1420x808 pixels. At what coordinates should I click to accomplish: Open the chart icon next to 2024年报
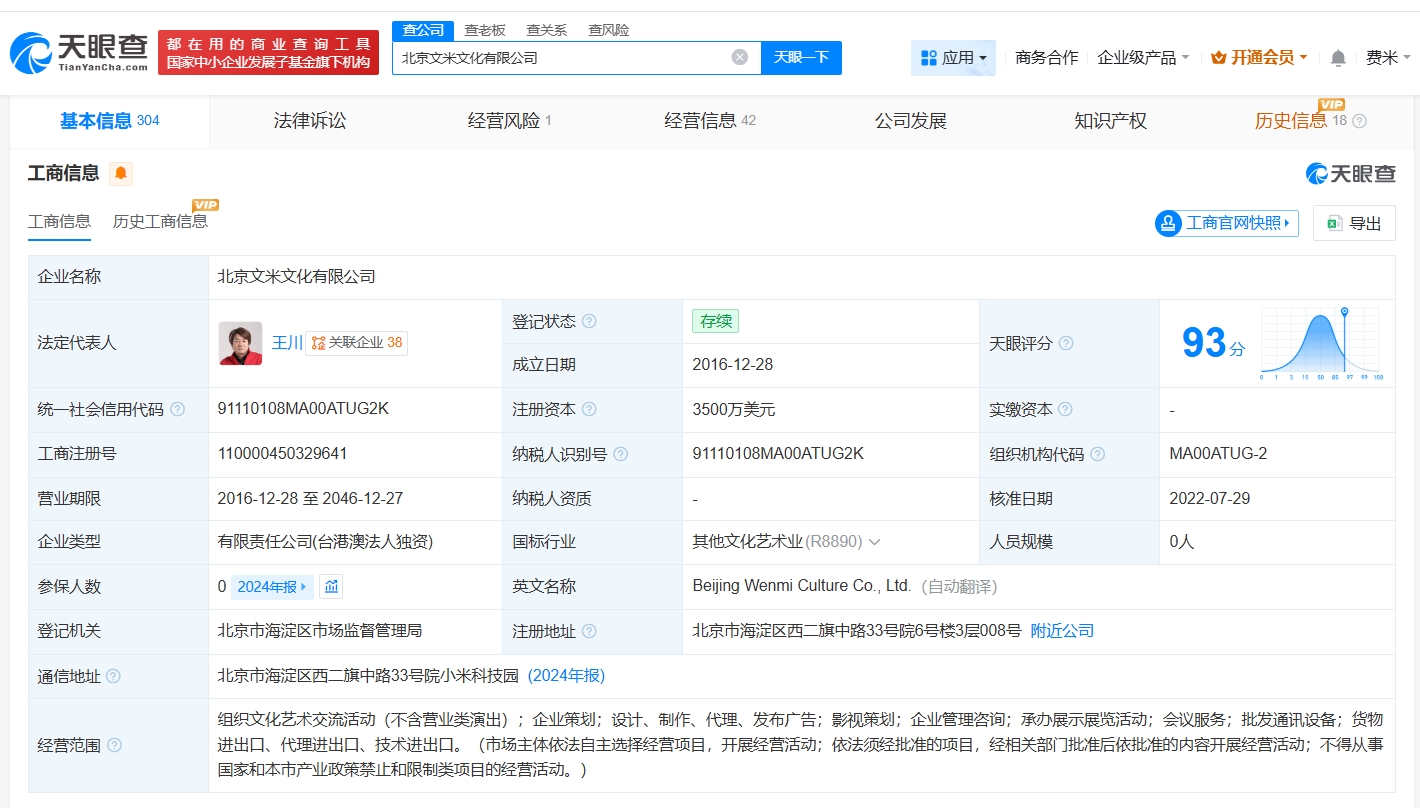click(x=331, y=587)
